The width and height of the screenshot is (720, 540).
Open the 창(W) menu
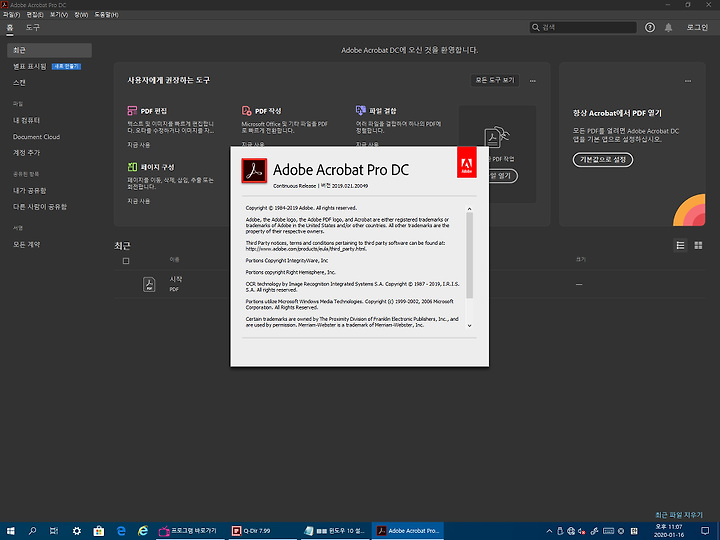click(x=81, y=15)
